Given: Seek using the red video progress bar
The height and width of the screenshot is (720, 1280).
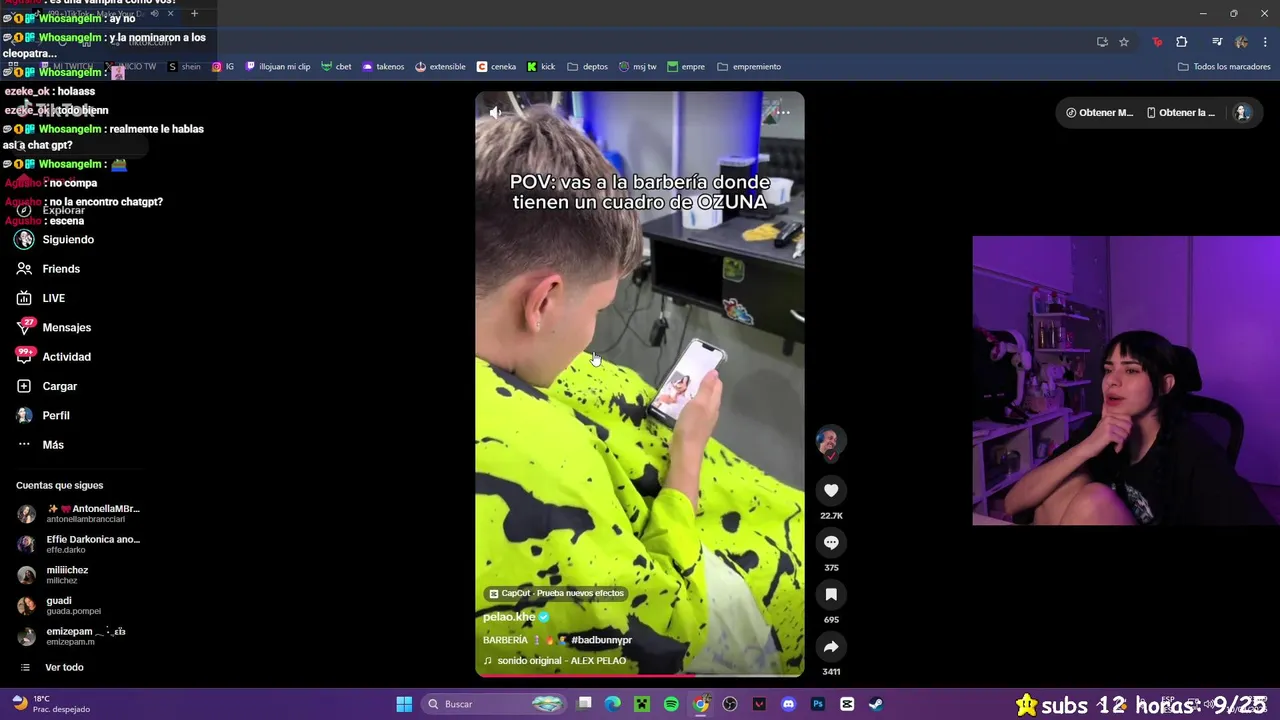Looking at the screenshot, I should coord(640,675).
